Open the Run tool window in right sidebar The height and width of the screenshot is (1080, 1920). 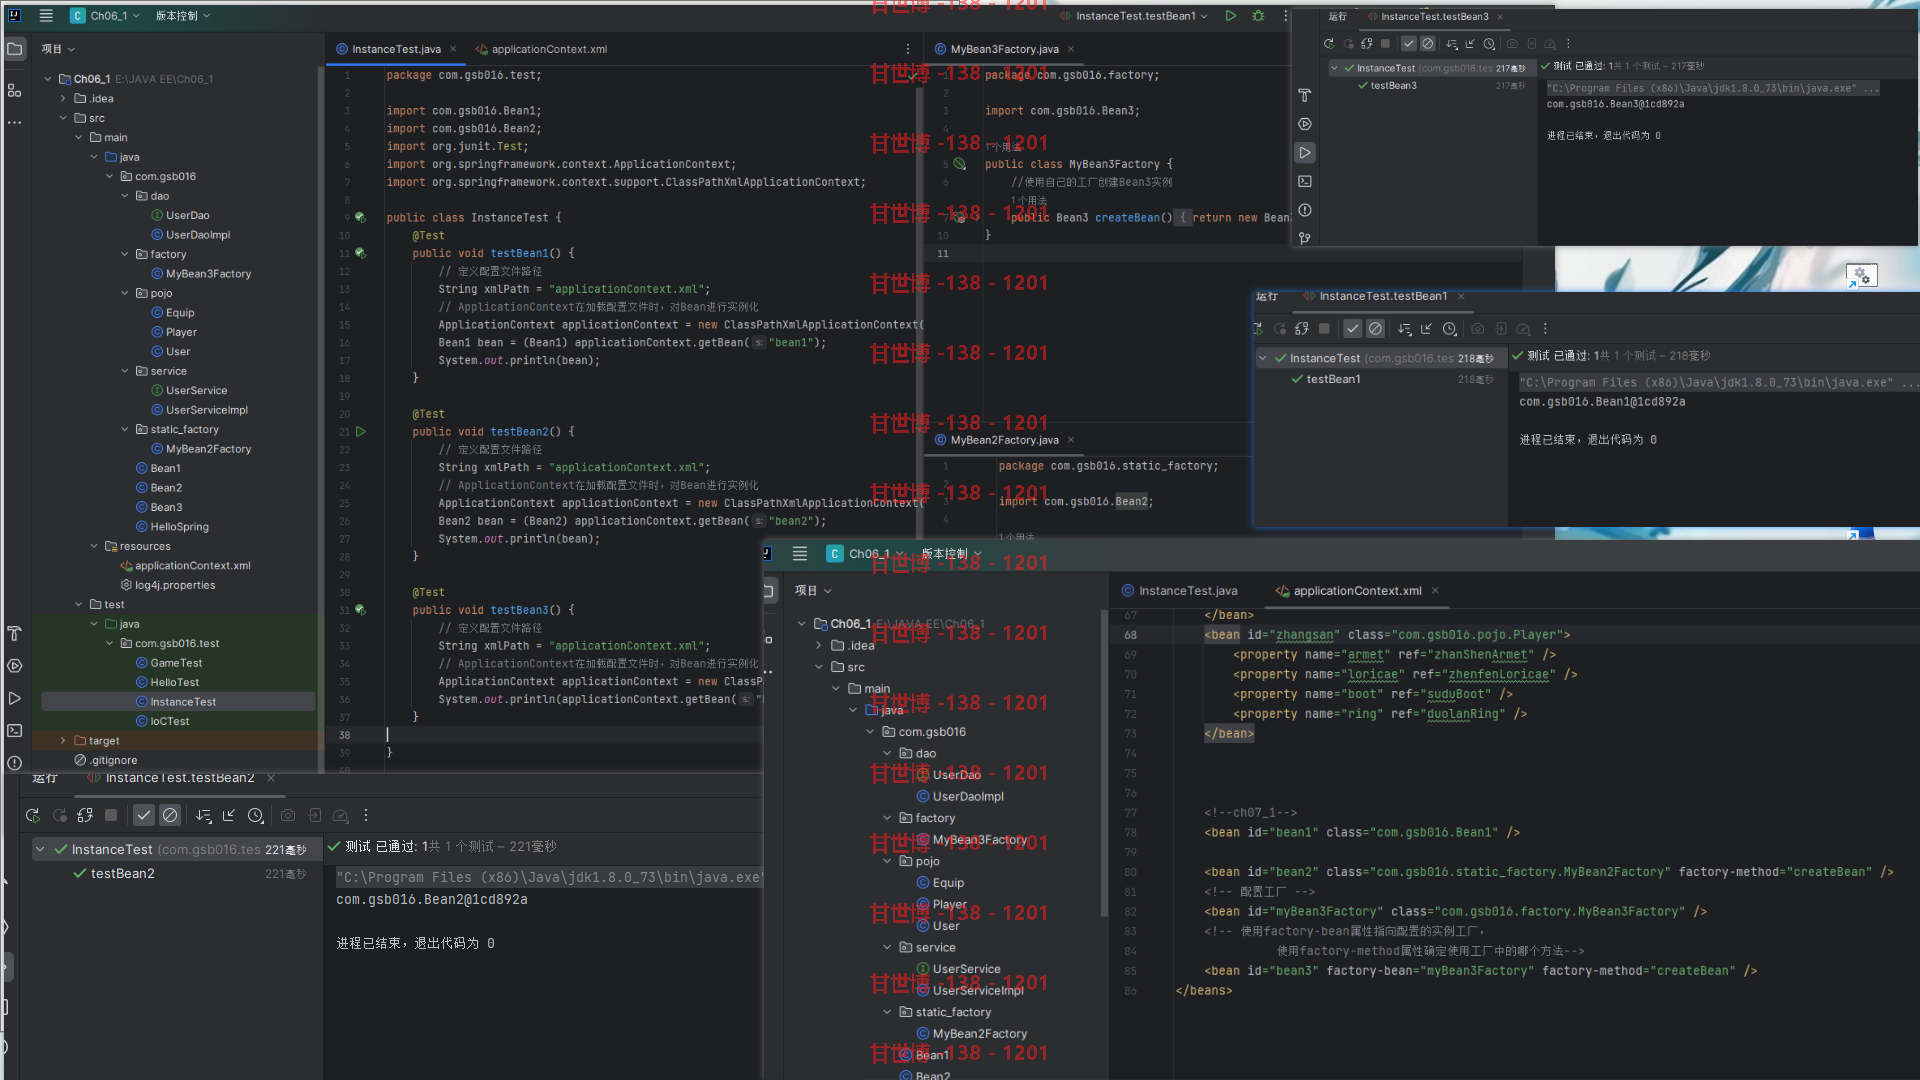click(x=1305, y=153)
